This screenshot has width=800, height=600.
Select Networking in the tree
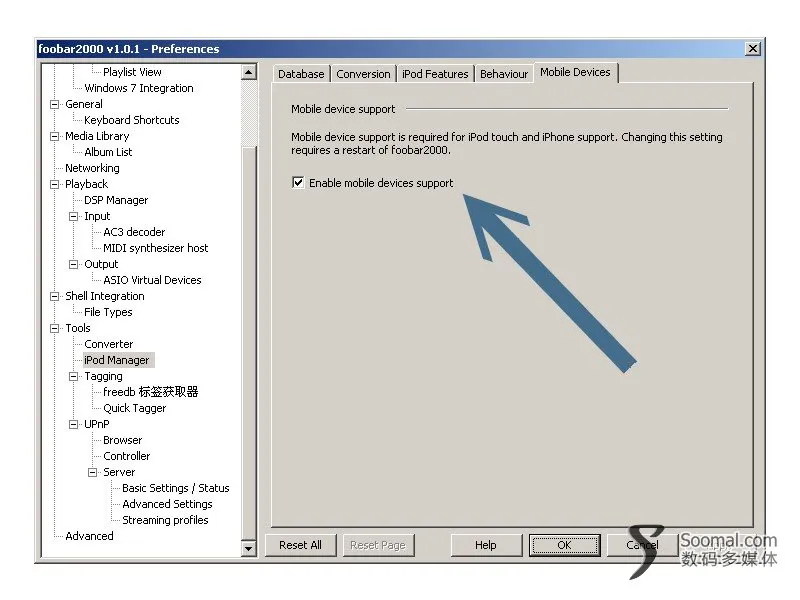point(92,168)
